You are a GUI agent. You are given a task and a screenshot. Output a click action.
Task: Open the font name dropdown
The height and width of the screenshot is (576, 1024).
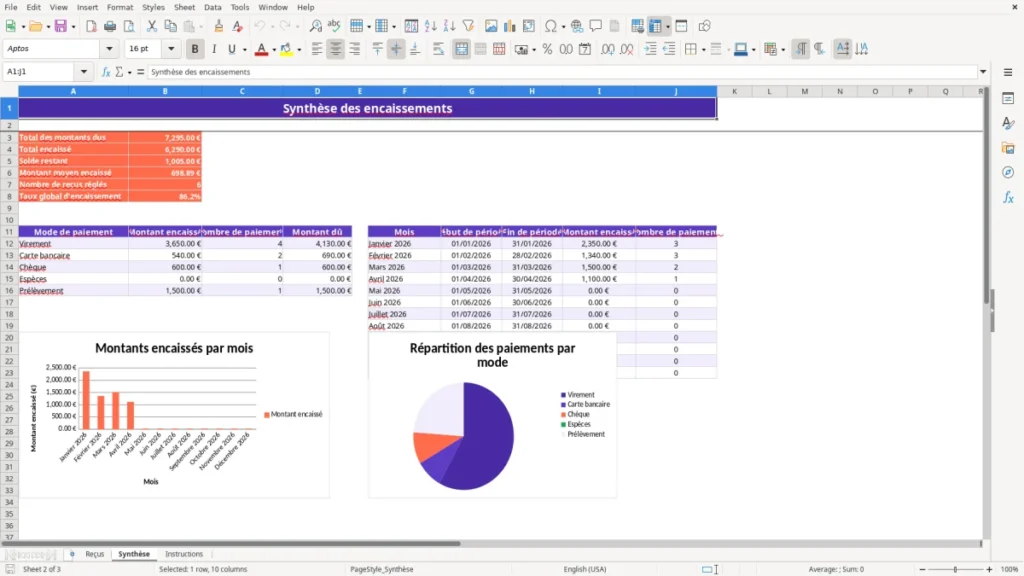pyautogui.click(x=109, y=49)
